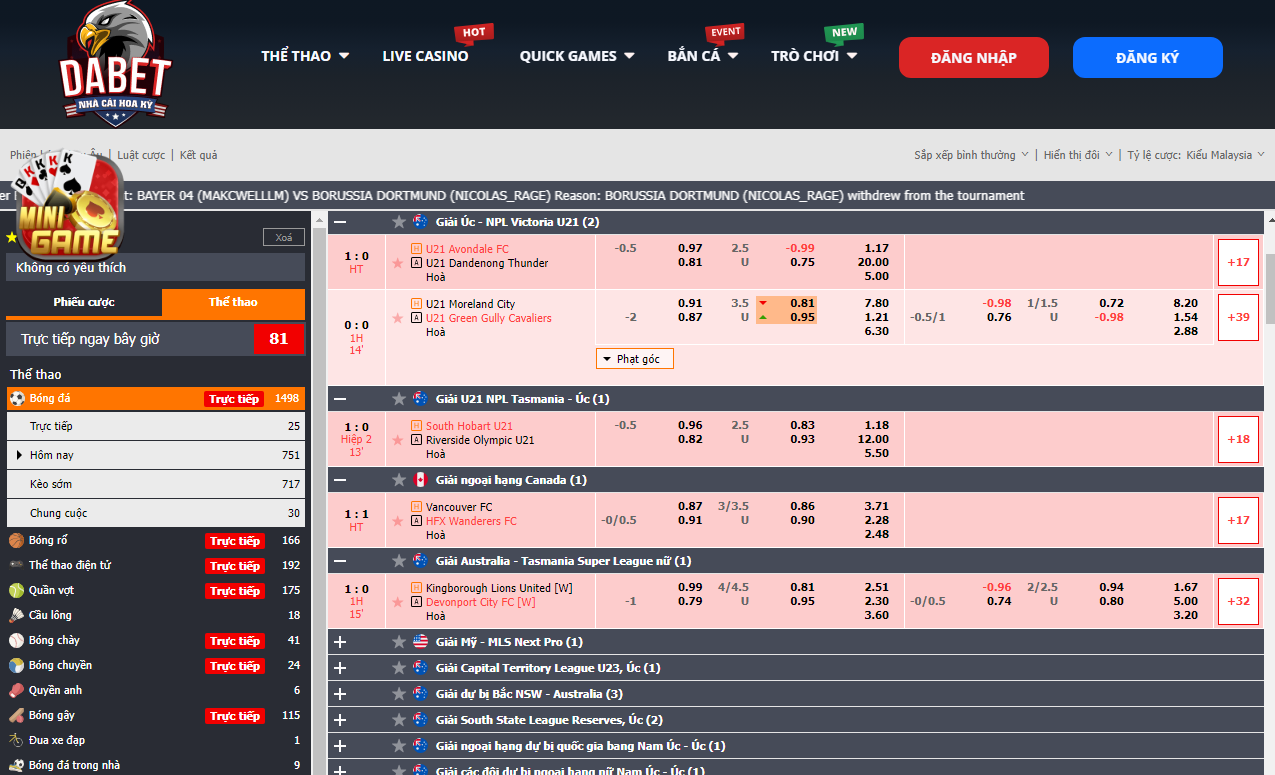Select the basketball icon for Bóng rổ

(17, 541)
